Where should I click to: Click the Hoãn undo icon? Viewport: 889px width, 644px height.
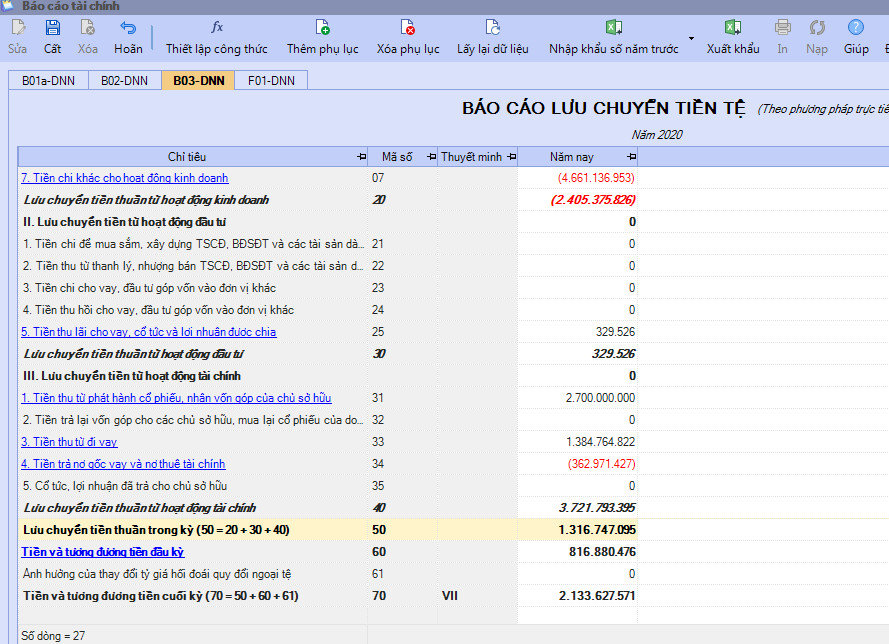(128, 28)
